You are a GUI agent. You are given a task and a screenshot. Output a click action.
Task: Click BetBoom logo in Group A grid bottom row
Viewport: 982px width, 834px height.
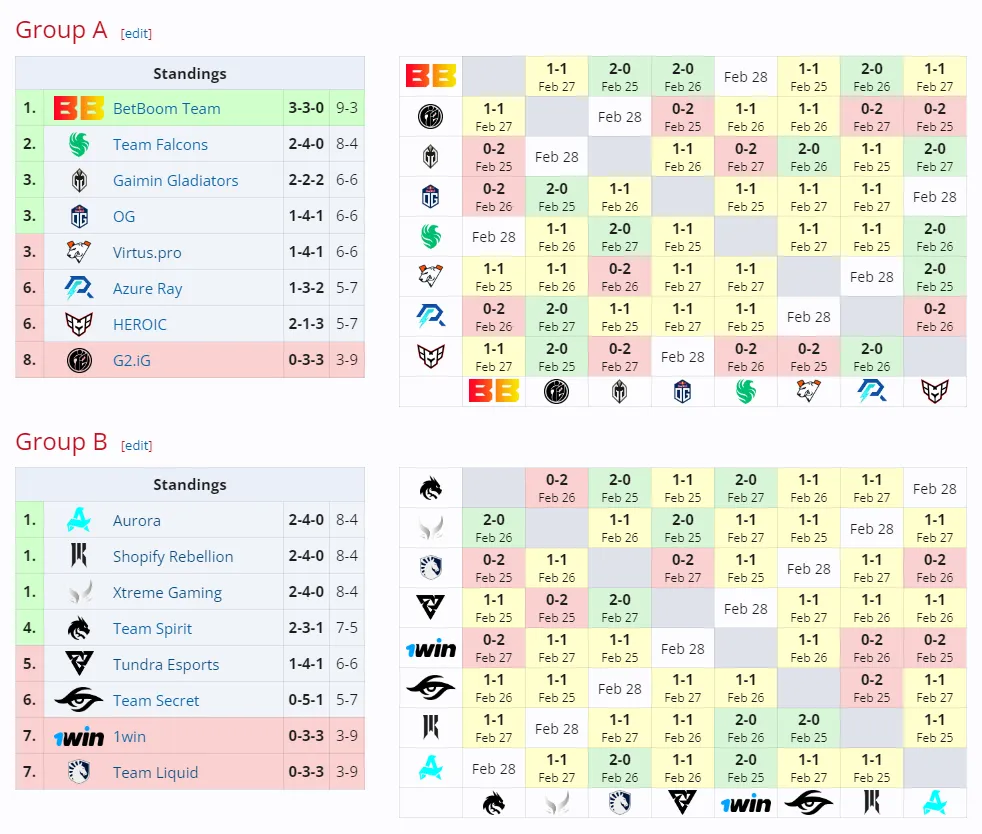point(494,392)
